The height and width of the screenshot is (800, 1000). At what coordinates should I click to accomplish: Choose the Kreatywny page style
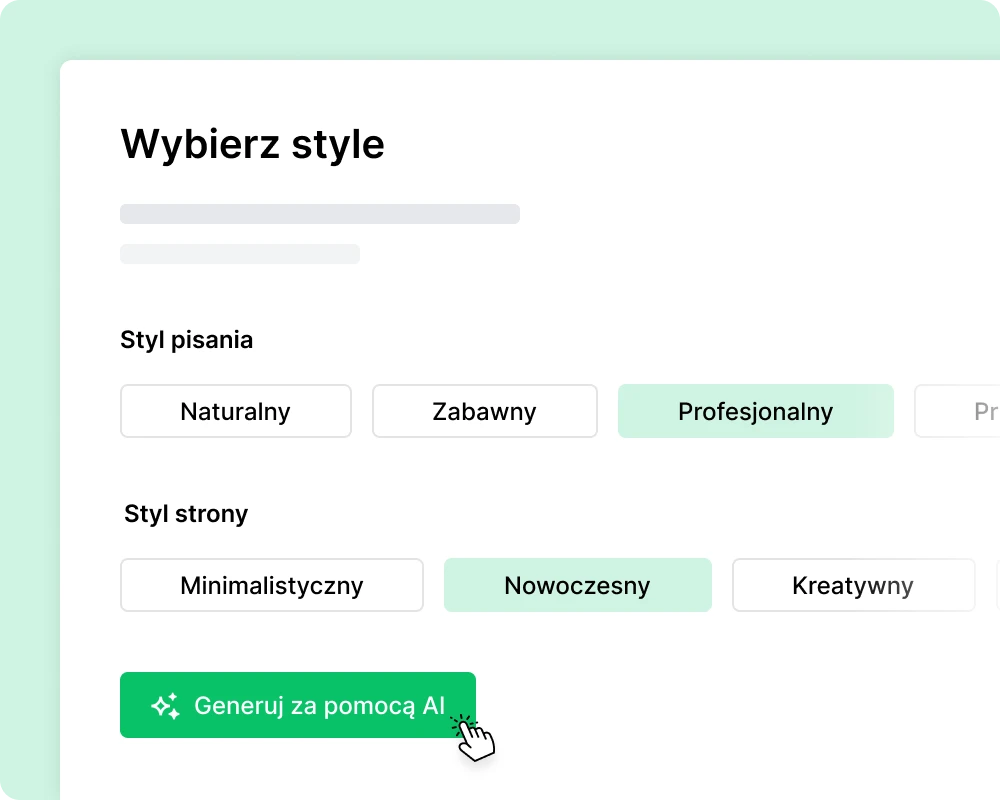[x=853, y=585]
